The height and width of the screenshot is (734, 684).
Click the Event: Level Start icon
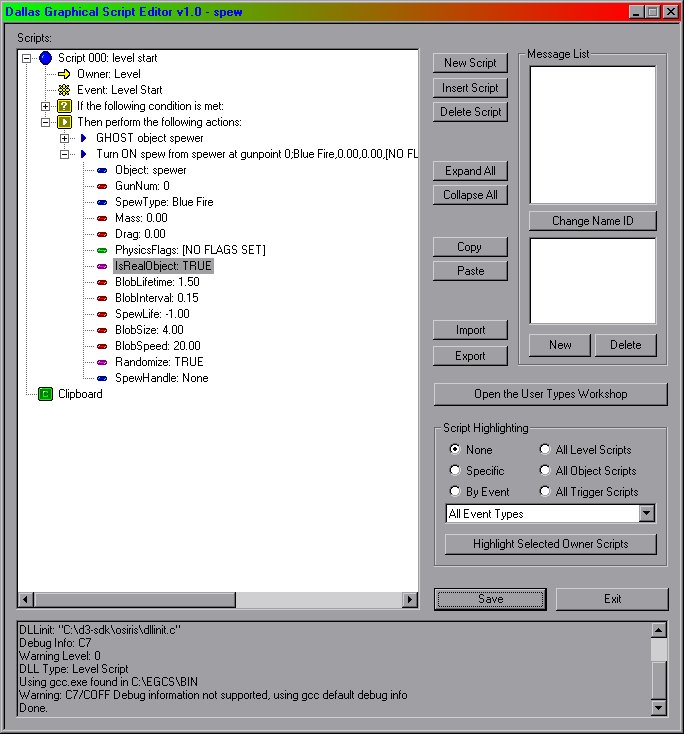coord(64,90)
